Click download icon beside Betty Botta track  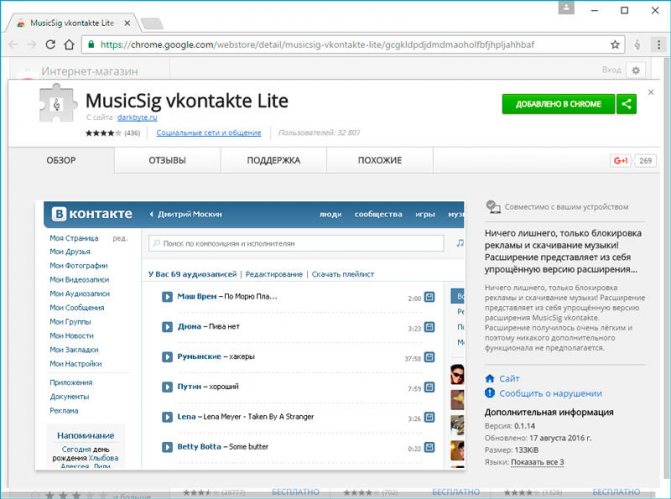429,447
